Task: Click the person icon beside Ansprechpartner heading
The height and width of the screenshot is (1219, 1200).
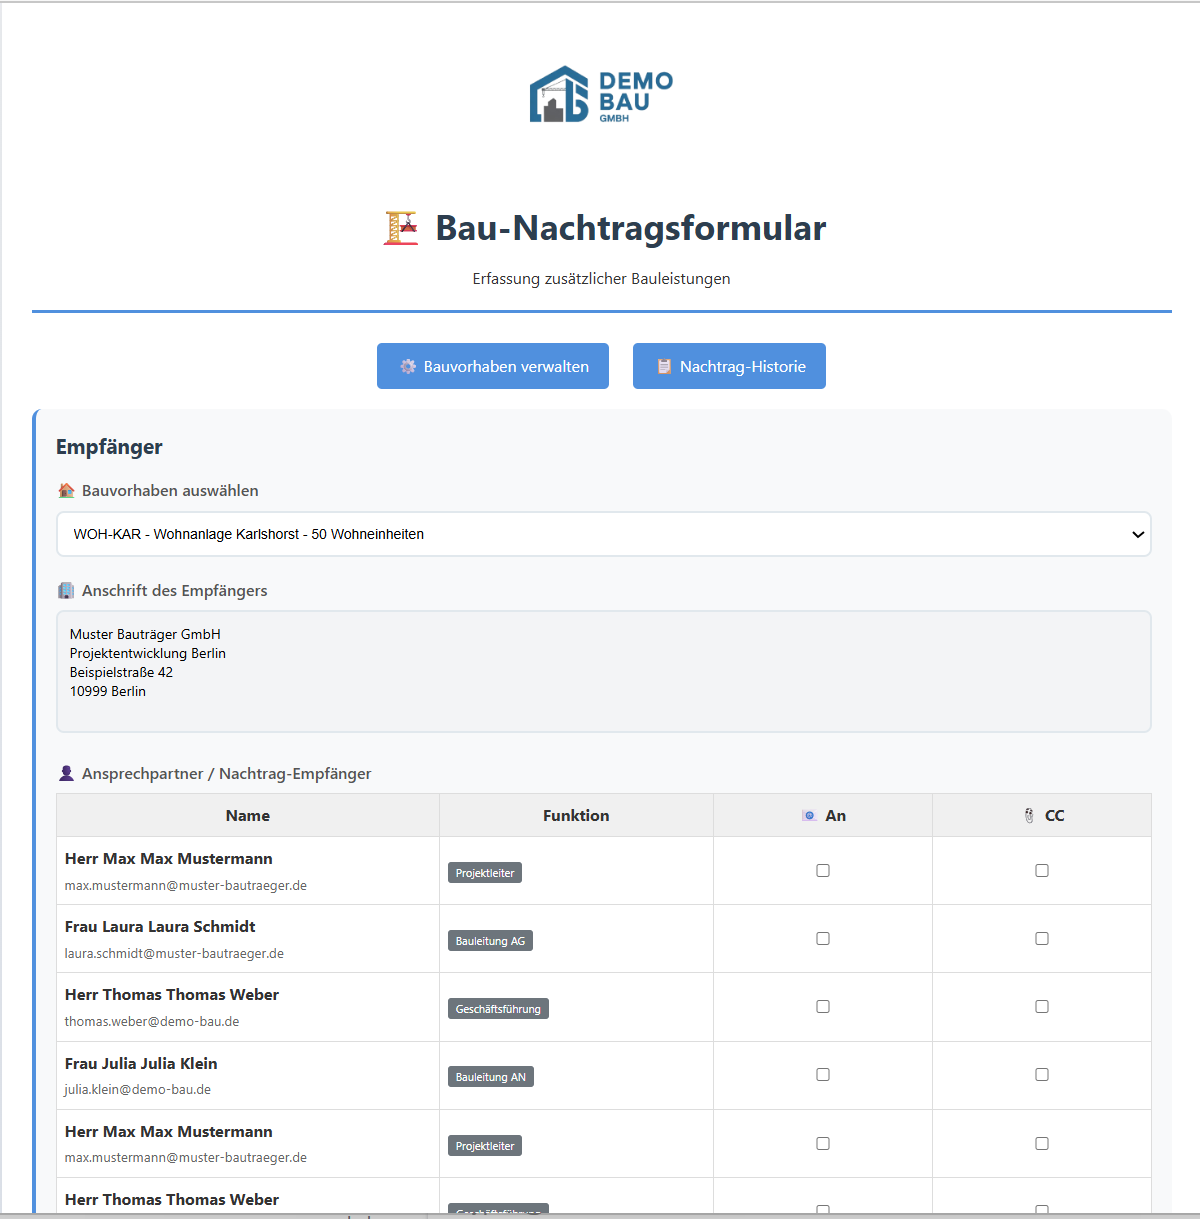Action: 66,772
